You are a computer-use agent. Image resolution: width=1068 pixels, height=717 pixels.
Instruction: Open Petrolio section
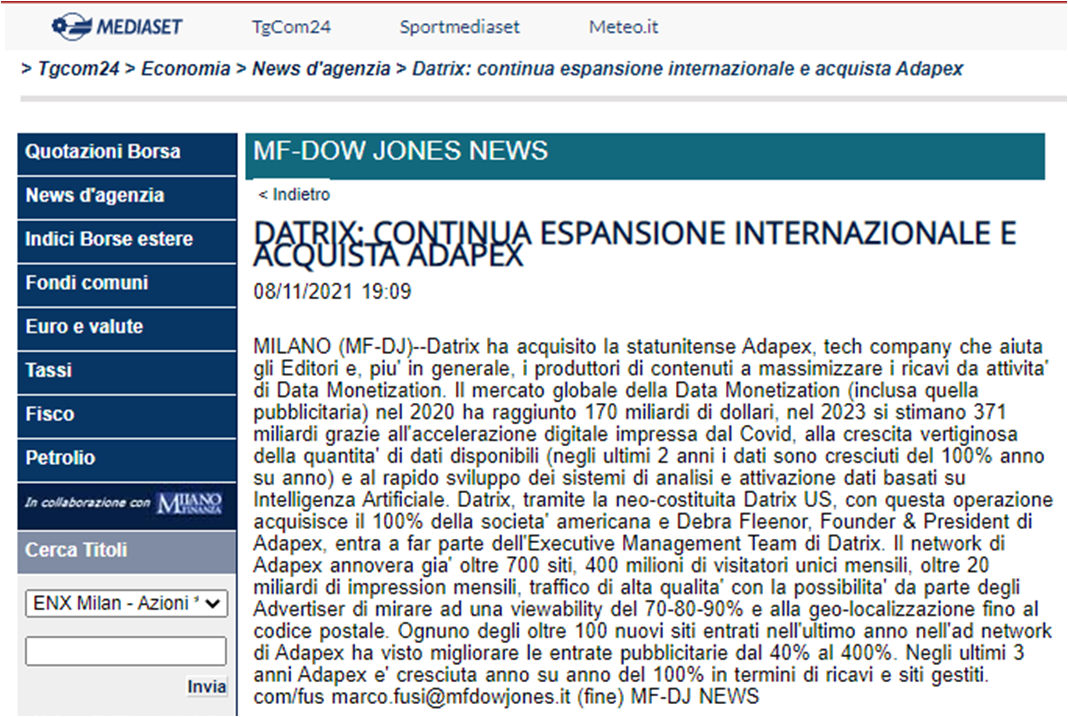(x=127, y=458)
